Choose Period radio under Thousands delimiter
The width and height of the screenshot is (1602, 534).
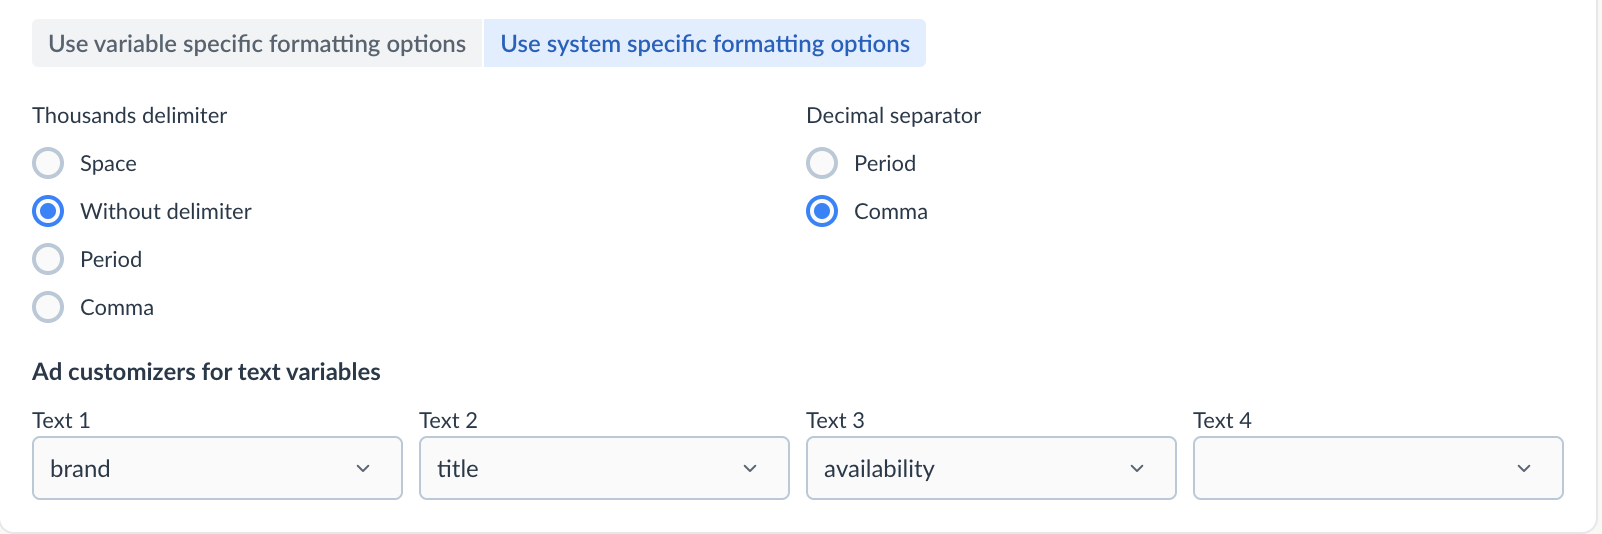coord(48,259)
